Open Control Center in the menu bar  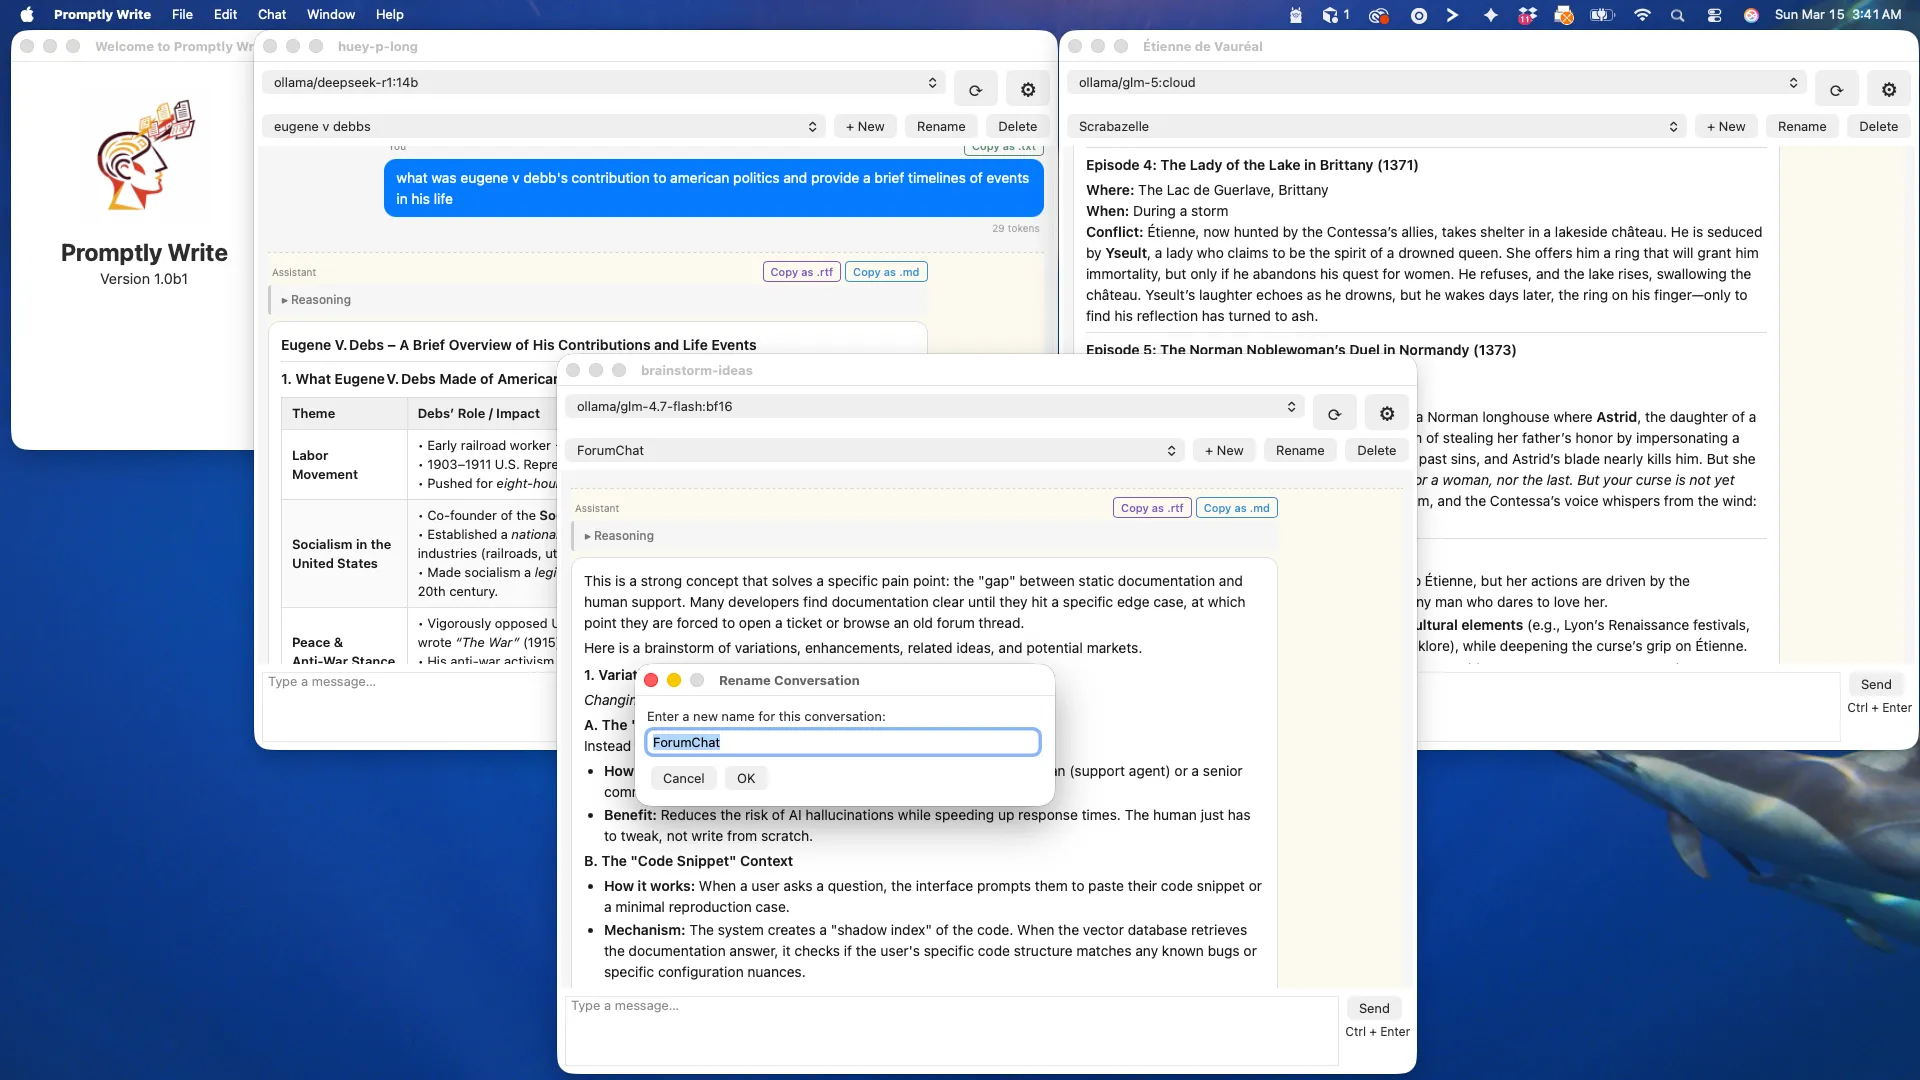tap(1714, 15)
